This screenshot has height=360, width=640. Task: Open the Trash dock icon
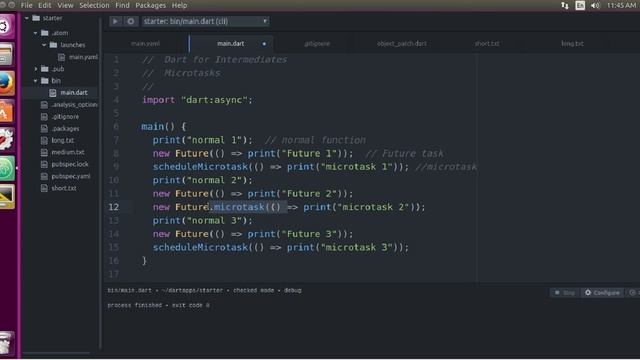pyautogui.click(x=6, y=344)
